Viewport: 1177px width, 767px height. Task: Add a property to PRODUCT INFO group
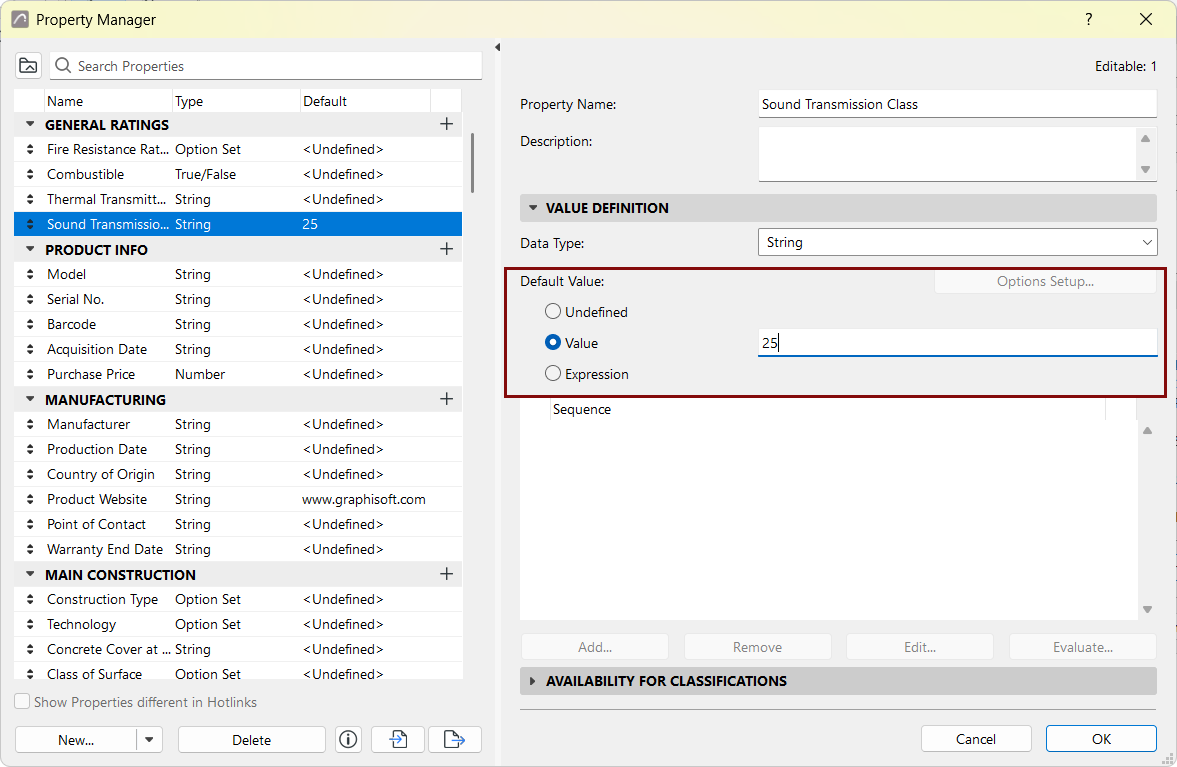(x=447, y=249)
